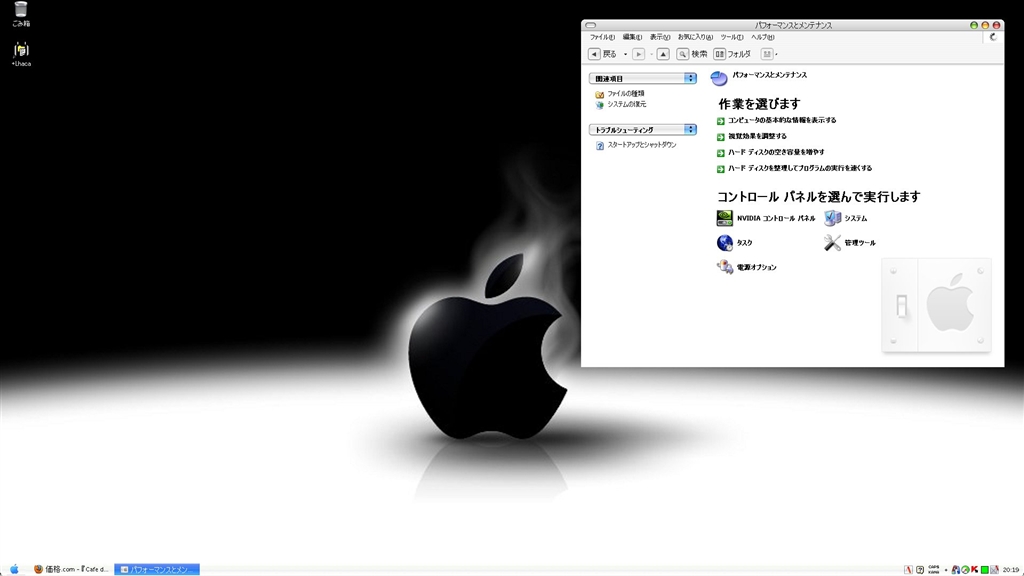Open the ヘルプ menu
This screenshot has height=576, width=1024.
click(762, 37)
